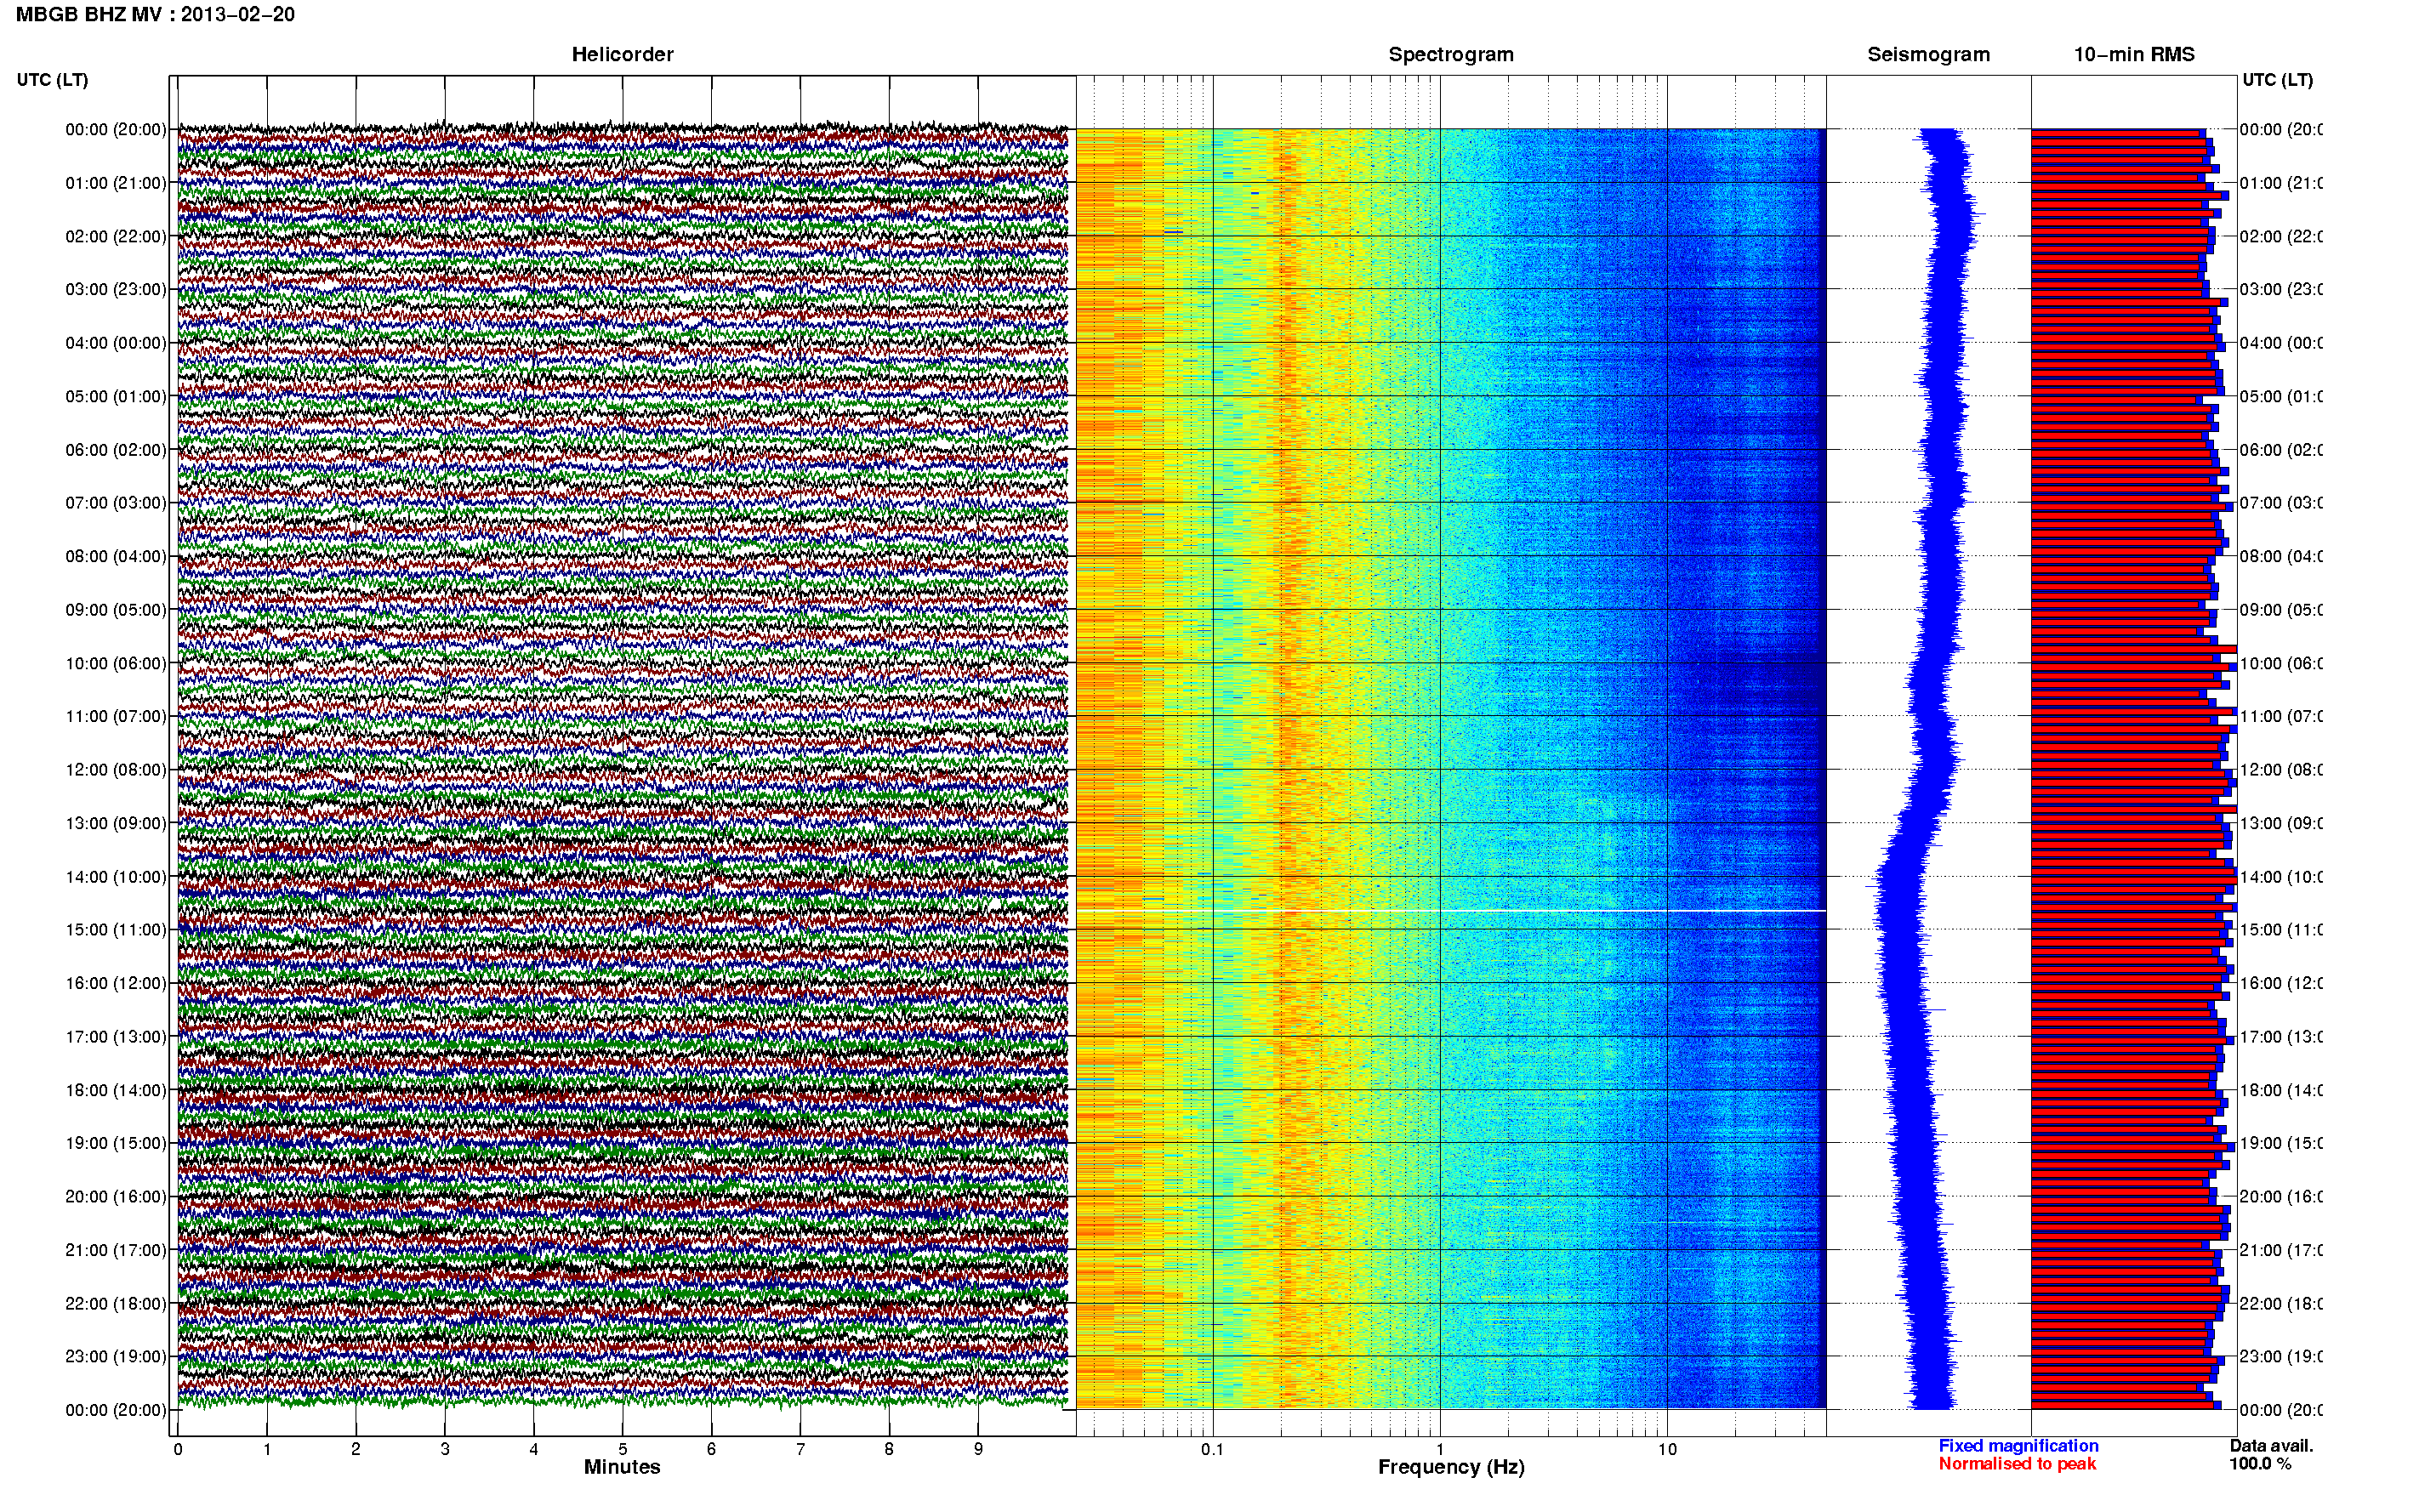Image resolution: width=2419 pixels, height=1512 pixels.
Task: Click the left '09:00 (05:00)' time label
Action: [116, 609]
